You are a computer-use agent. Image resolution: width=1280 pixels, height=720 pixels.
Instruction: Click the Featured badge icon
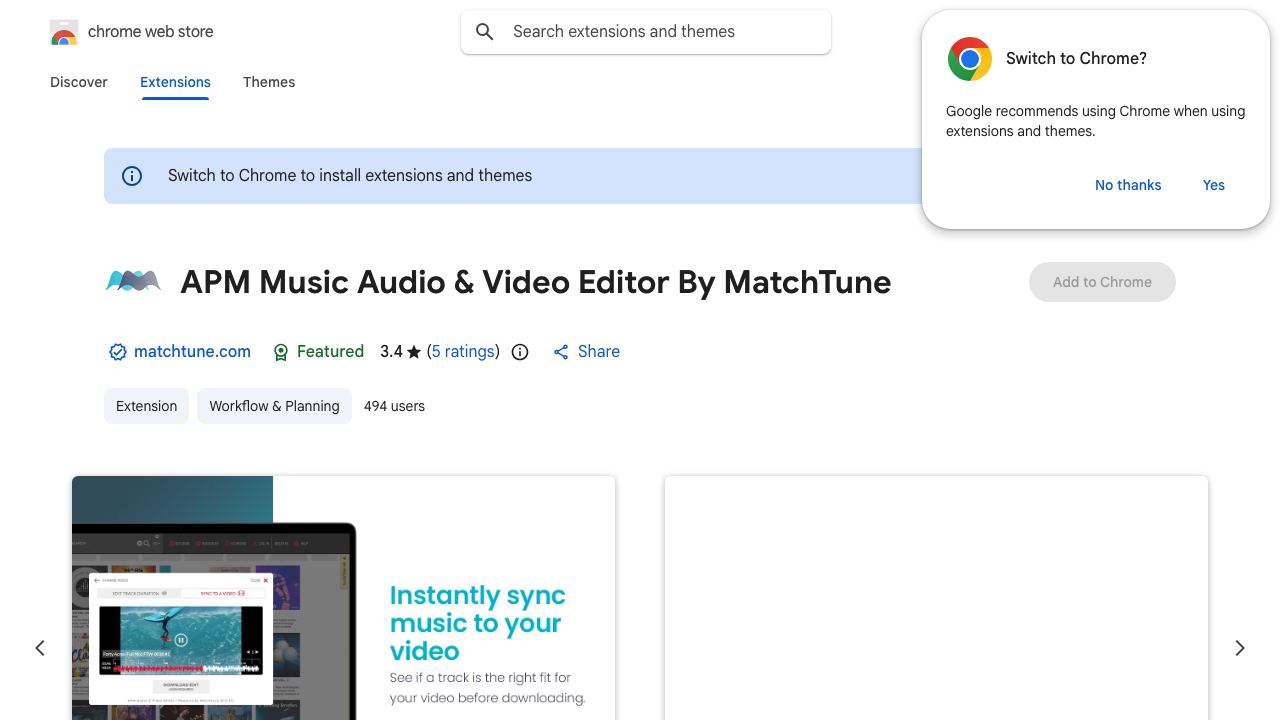pyautogui.click(x=281, y=352)
